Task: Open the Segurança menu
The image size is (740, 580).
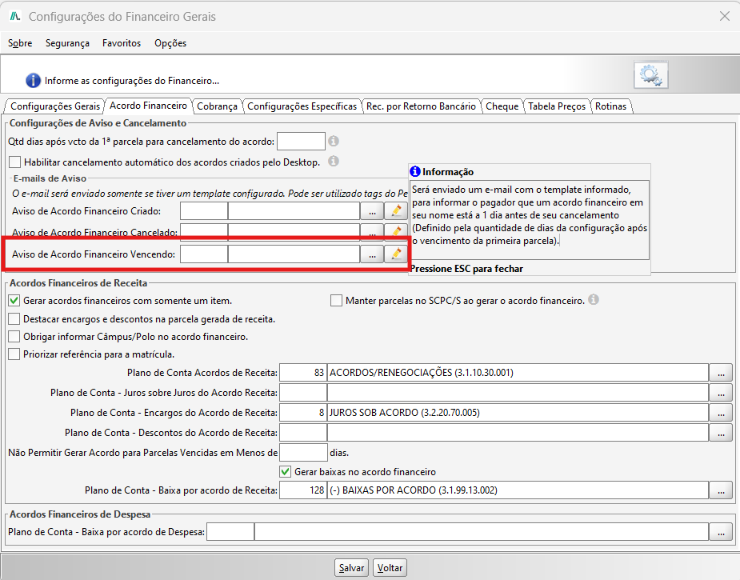Action: 67,43
